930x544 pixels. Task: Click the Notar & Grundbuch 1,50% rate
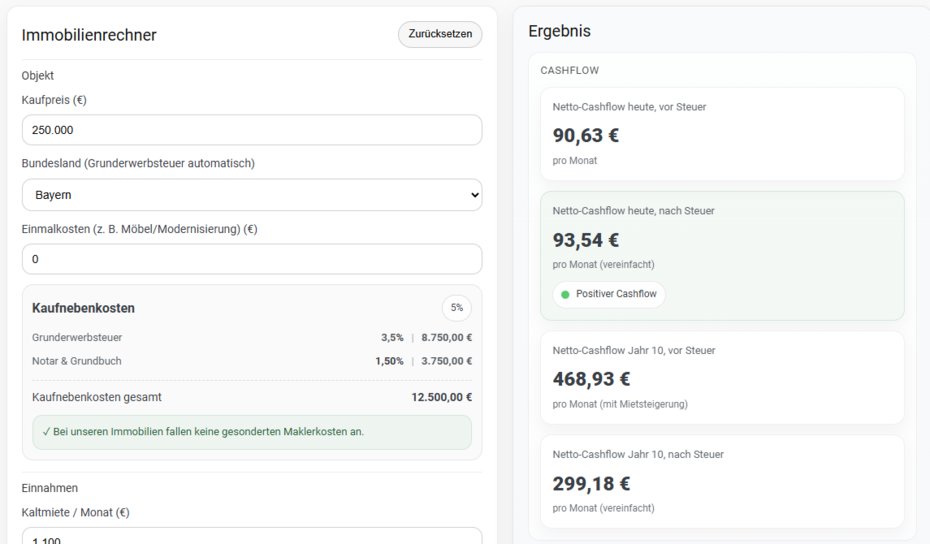pos(389,361)
